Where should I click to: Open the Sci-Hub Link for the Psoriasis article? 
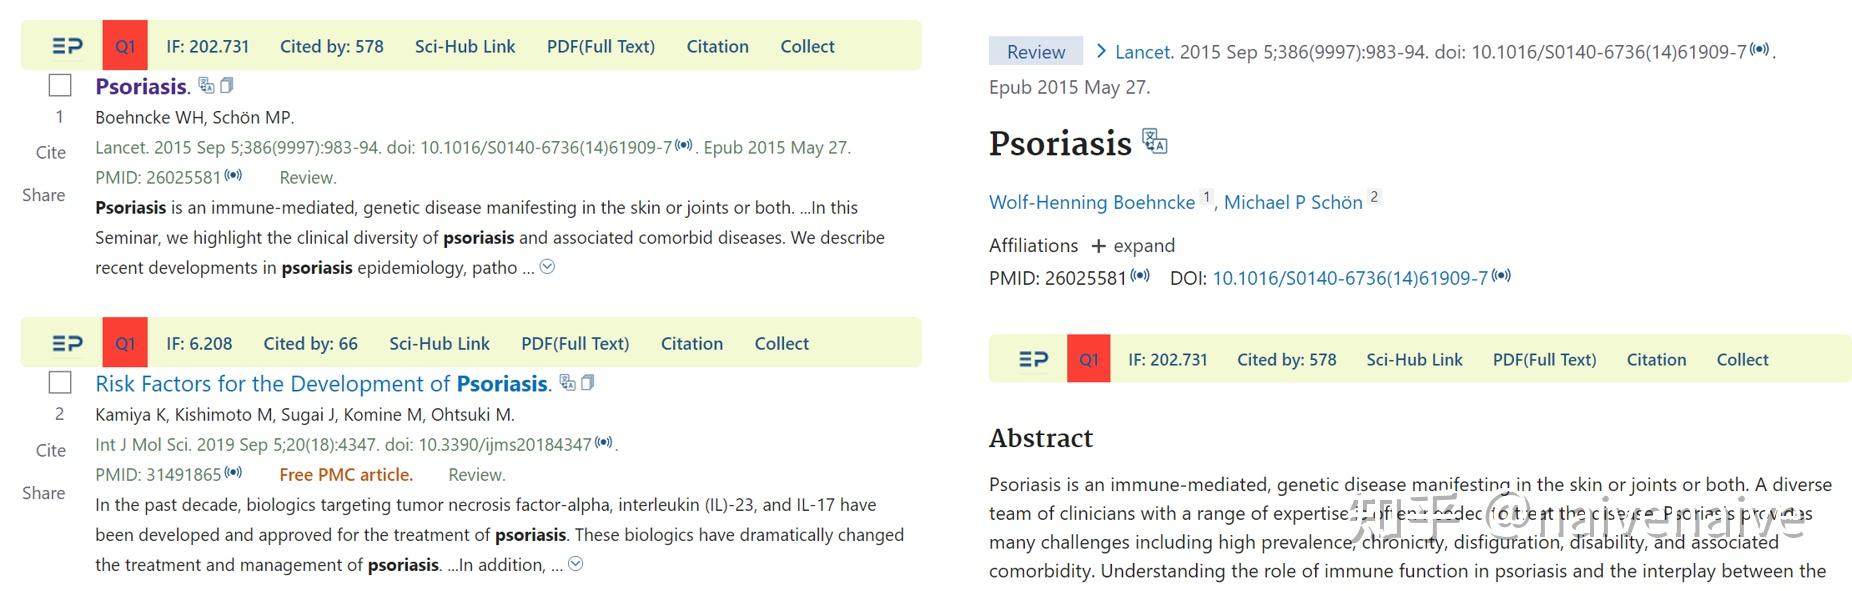(464, 46)
